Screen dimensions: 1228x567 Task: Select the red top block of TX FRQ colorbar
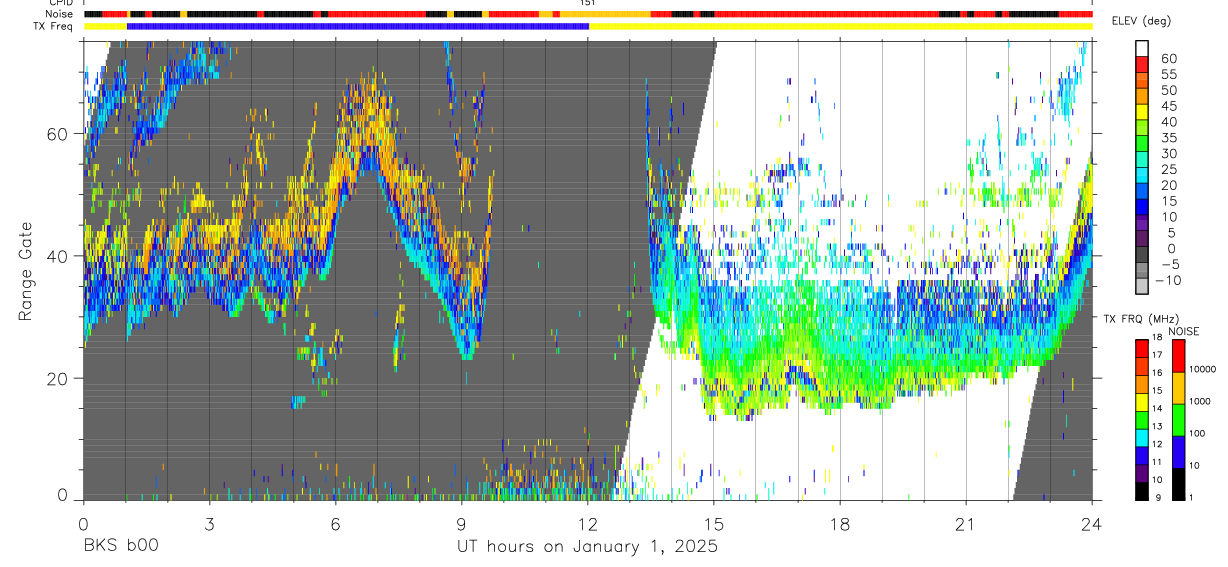coord(1142,349)
